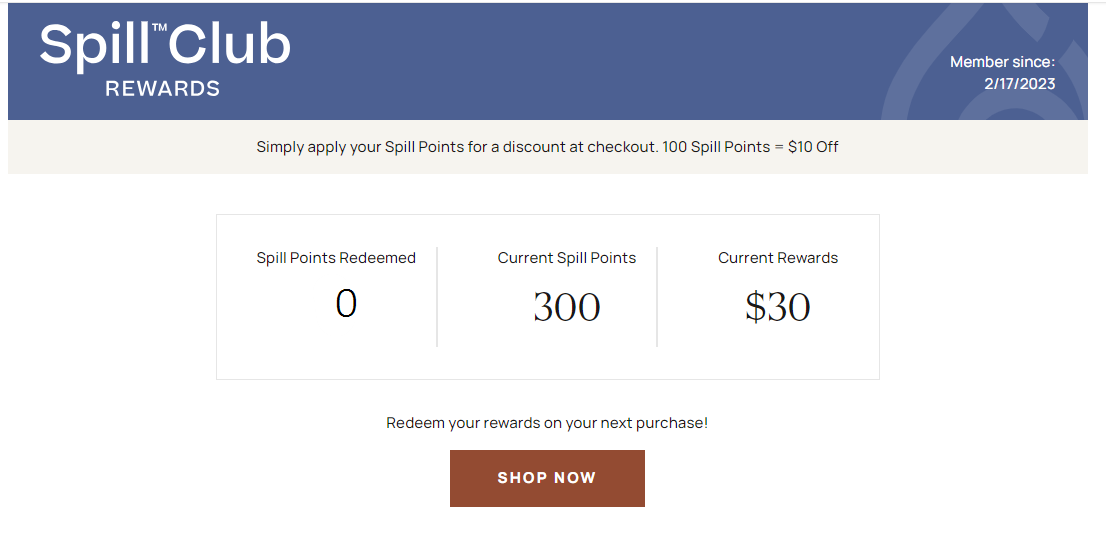This screenshot has width=1106, height=536.
Task: Click the redeemed points value 0
Action: [x=346, y=304]
